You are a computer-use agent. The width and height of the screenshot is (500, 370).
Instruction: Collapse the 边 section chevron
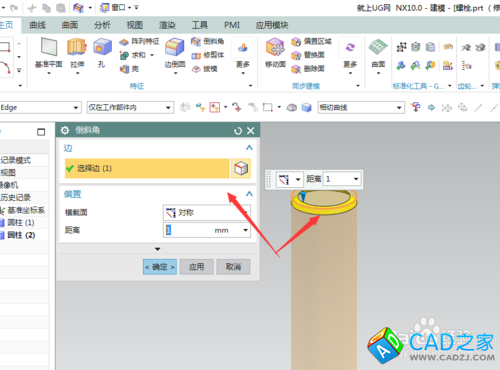coord(249,148)
